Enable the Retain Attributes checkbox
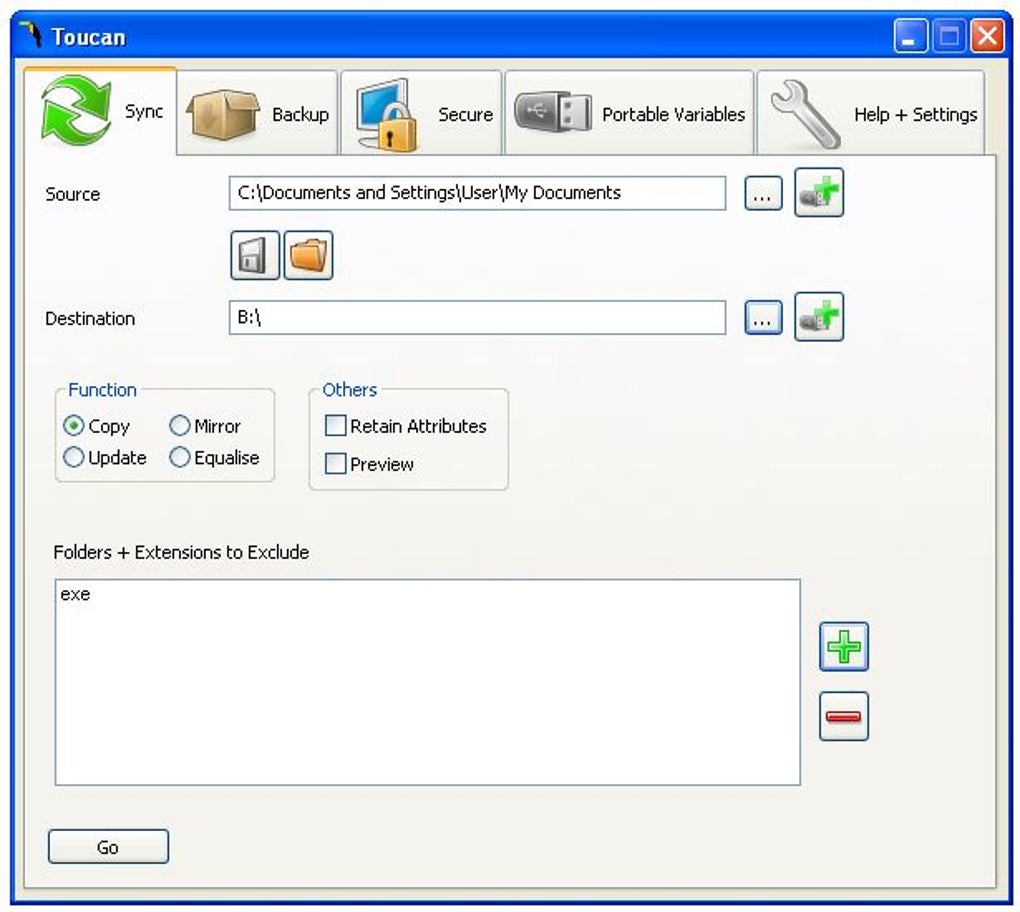 pyautogui.click(x=335, y=426)
